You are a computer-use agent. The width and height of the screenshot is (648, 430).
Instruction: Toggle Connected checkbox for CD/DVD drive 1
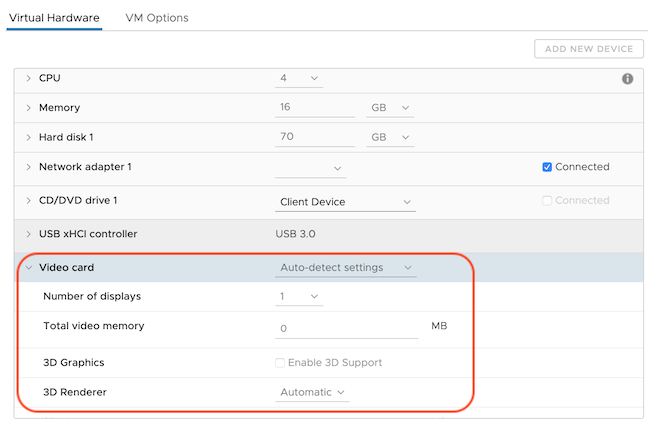(547, 201)
